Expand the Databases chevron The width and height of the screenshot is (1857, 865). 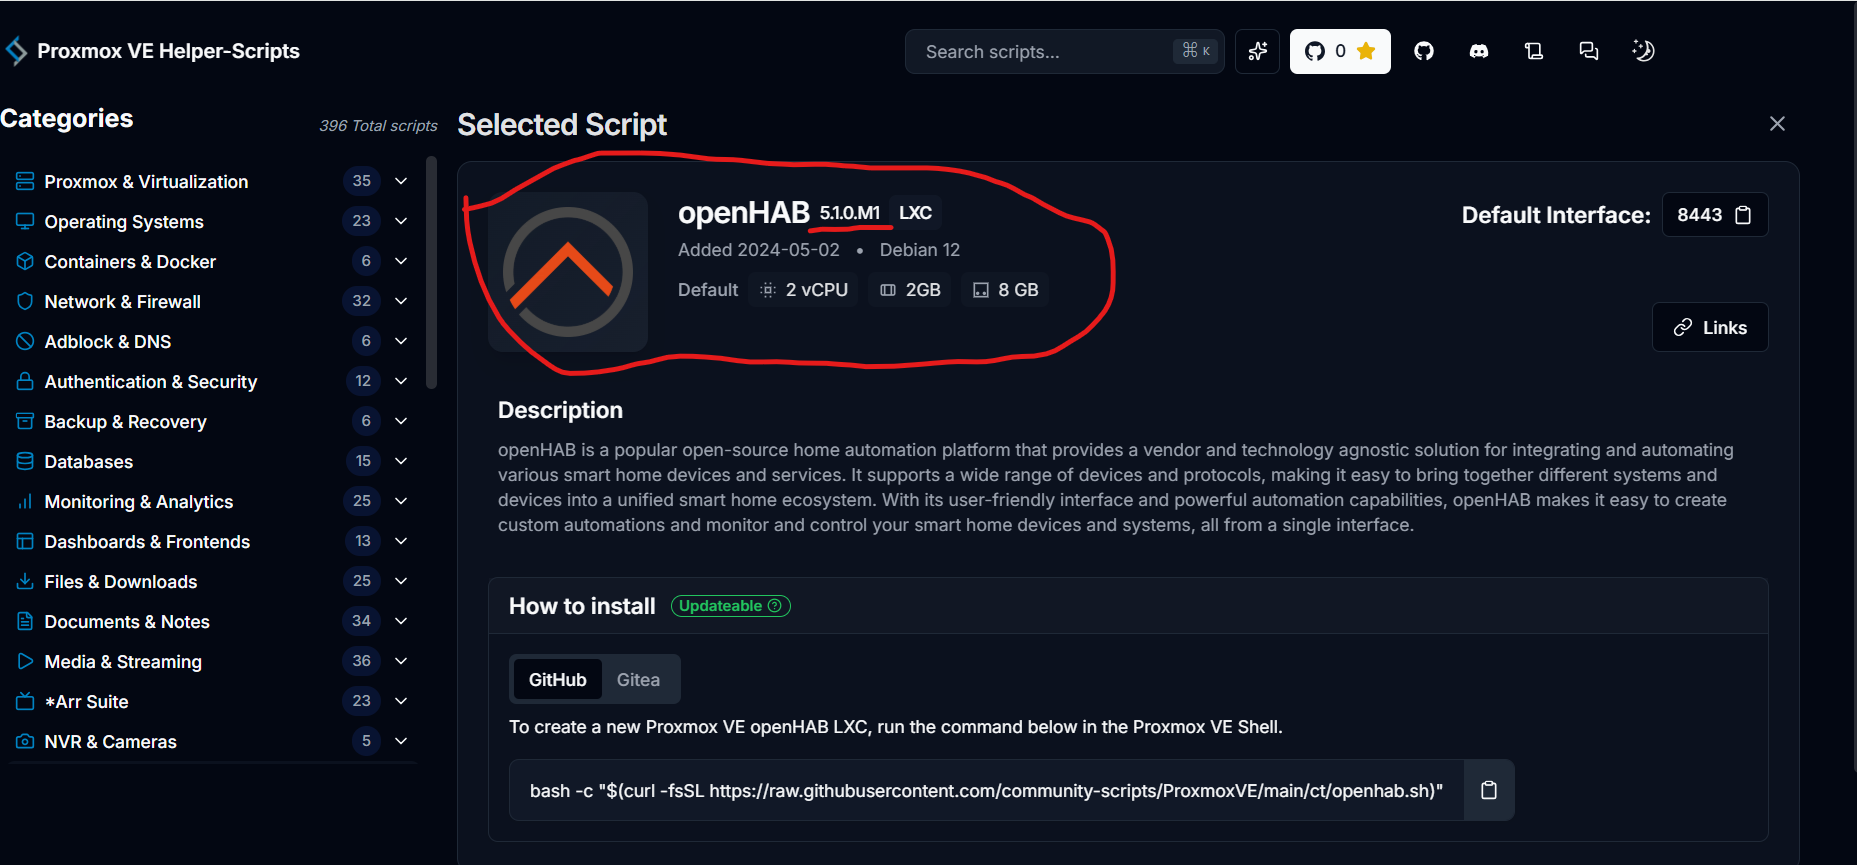point(401,461)
